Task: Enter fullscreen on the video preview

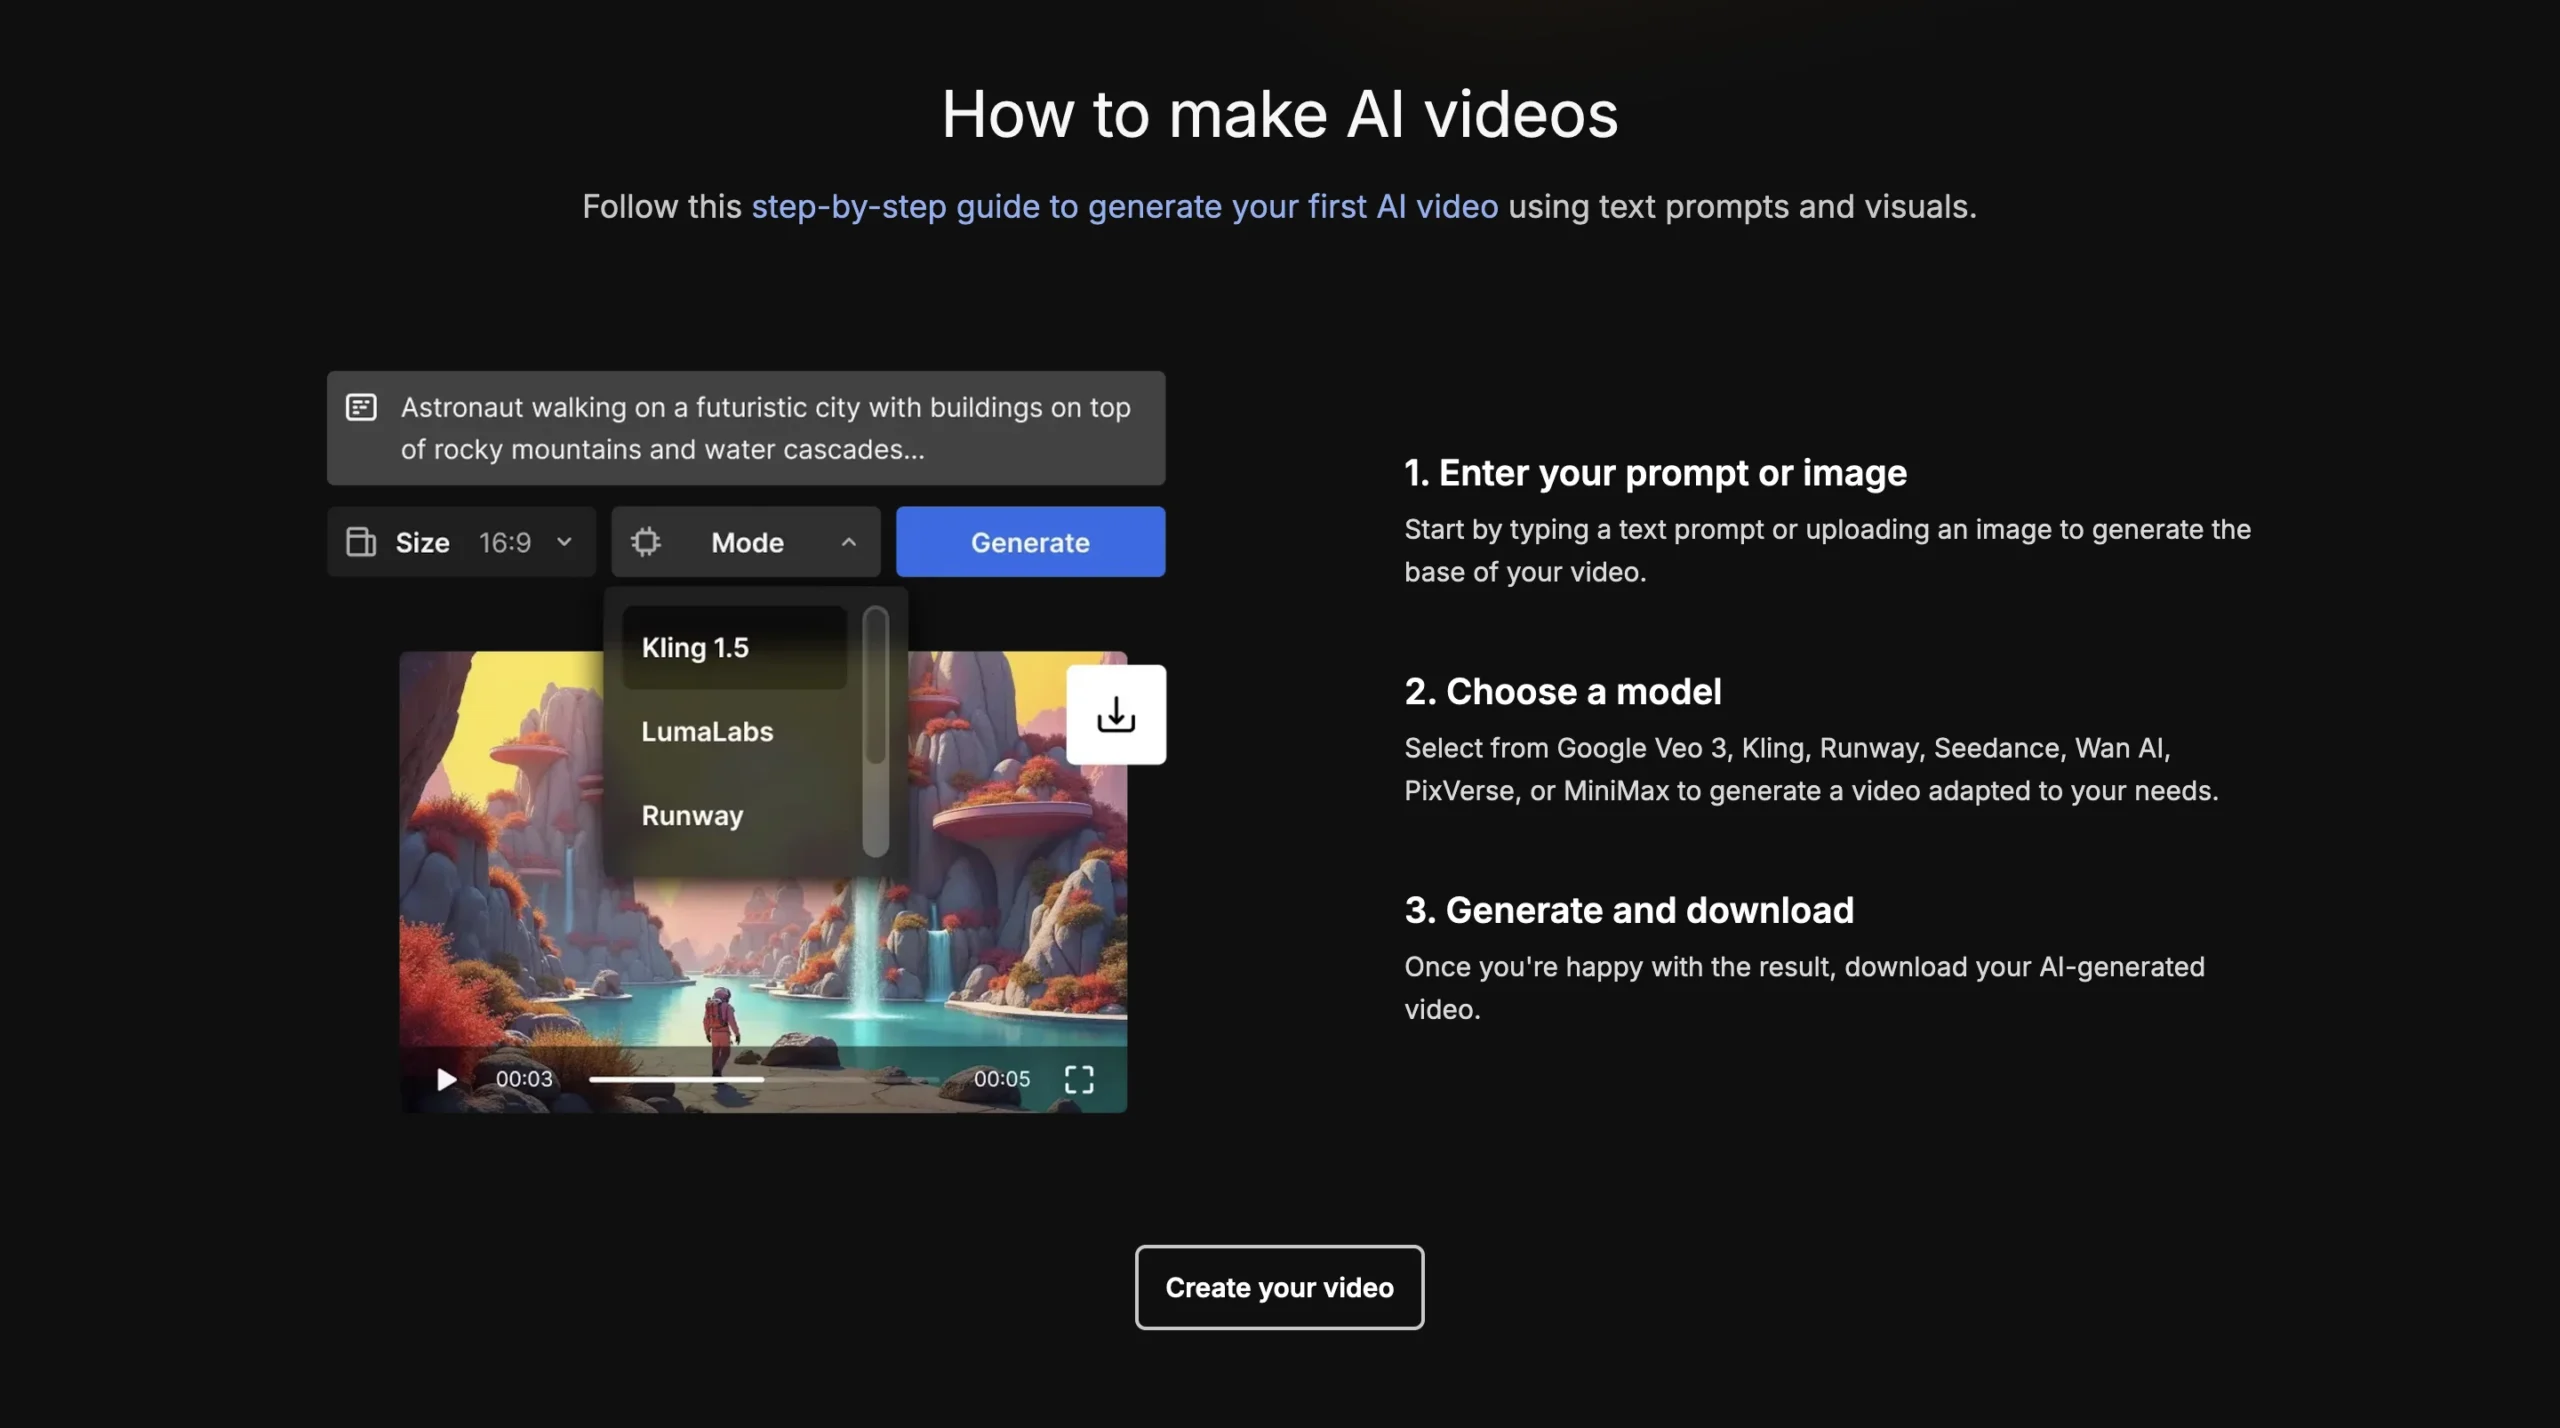Action: 1080,1078
